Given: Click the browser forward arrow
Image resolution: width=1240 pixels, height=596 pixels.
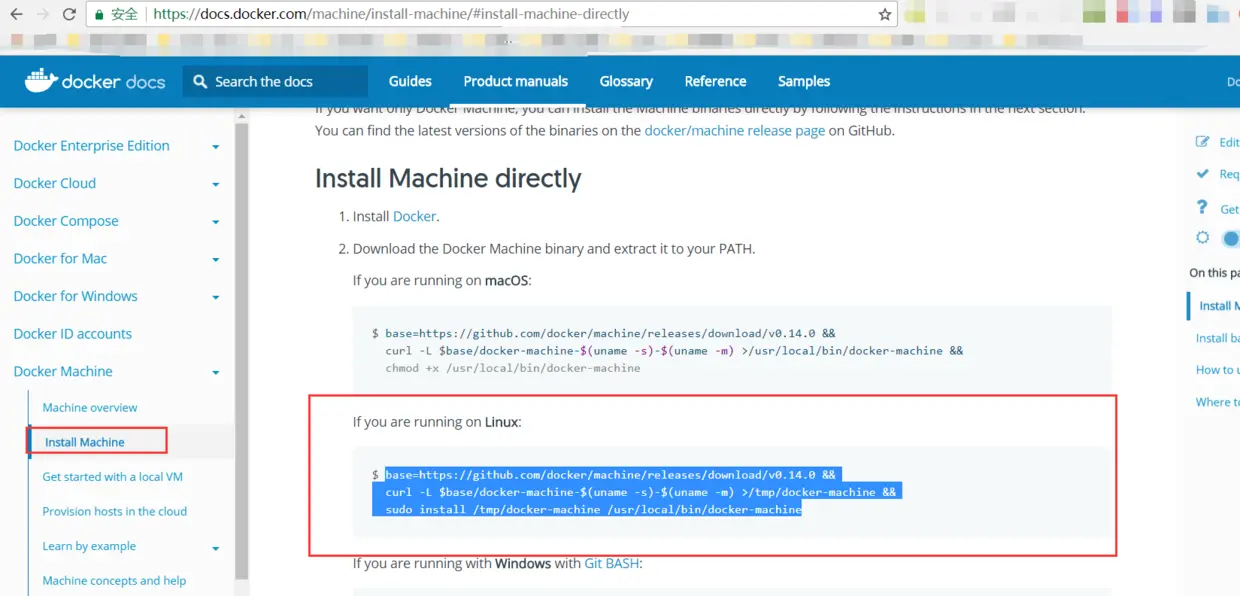Looking at the screenshot, I should 42,15.
